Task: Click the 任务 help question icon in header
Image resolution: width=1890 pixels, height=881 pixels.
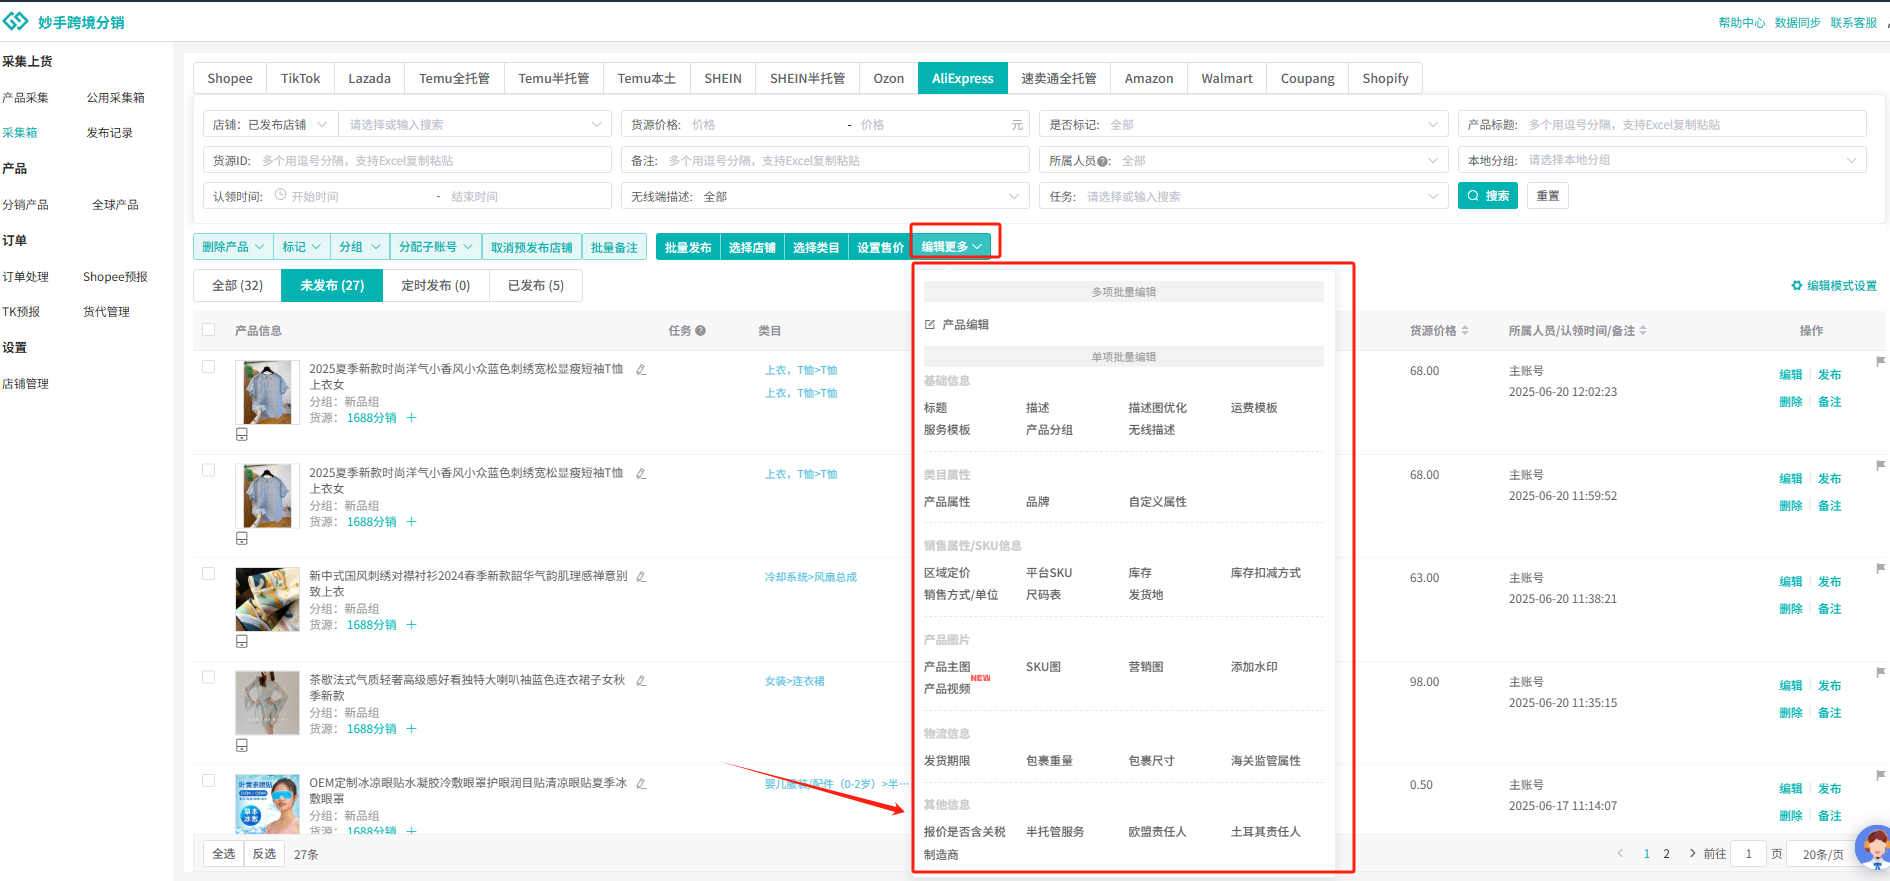Action: pos(701,331)
